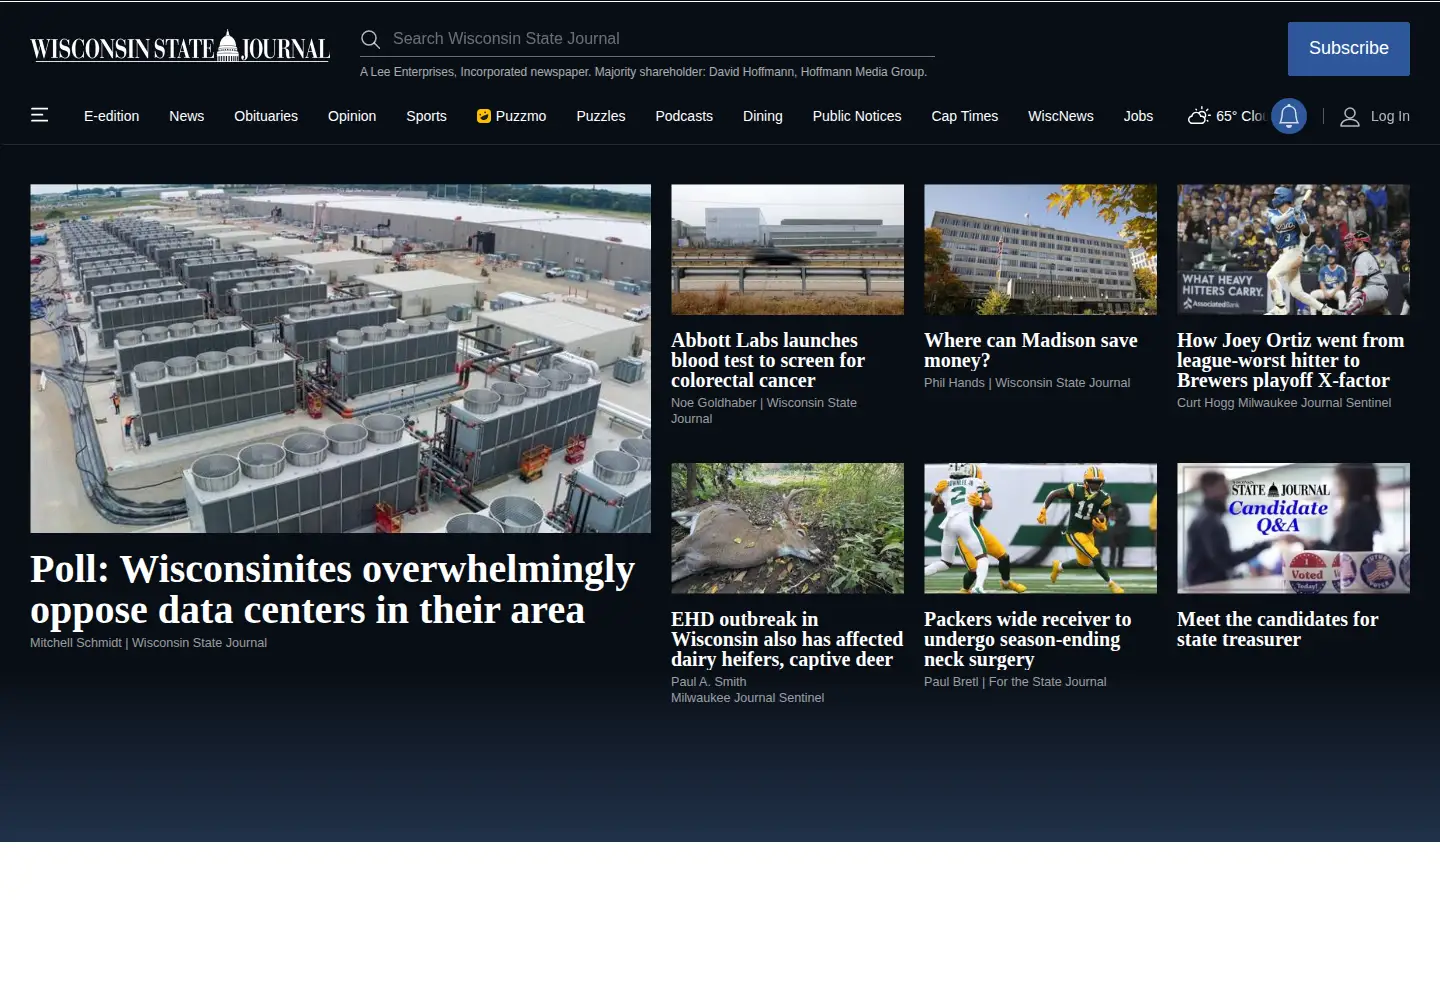Image resolution: width=1440 pixels, height=1000 pixels.
Task: Open 'Where can Madison save money?' article
Action: [1031, 350]
